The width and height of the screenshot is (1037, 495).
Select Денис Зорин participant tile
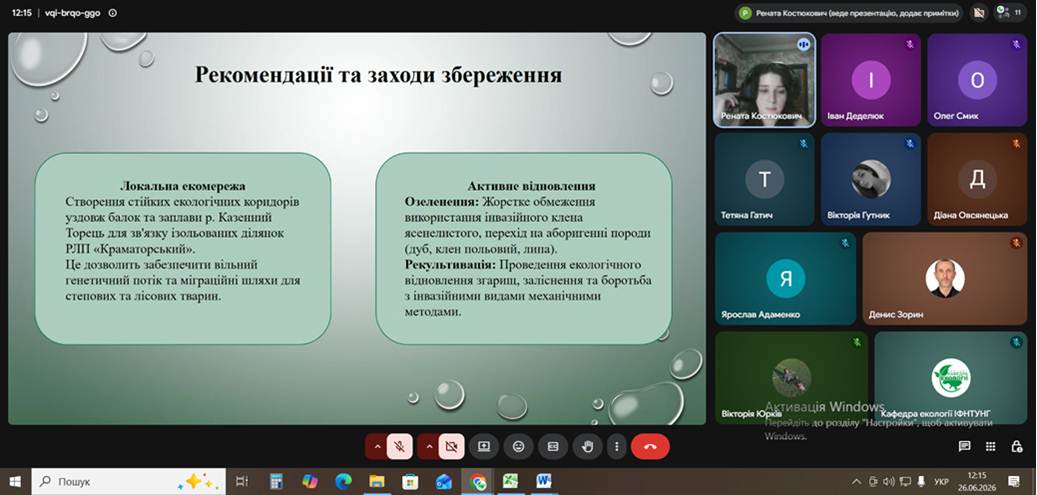944,278
